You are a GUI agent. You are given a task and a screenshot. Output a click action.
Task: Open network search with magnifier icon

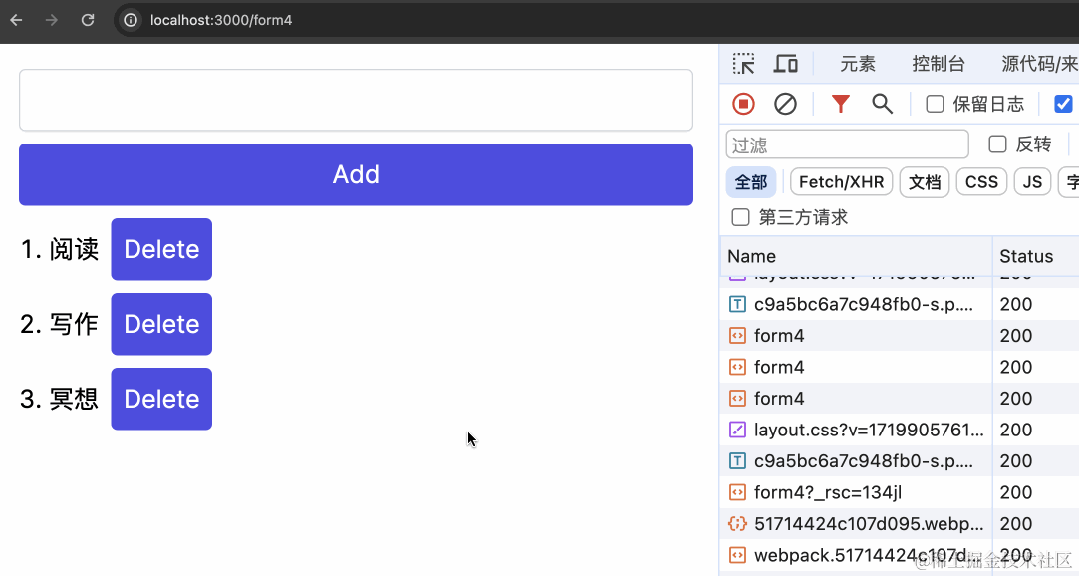(882, 104)
